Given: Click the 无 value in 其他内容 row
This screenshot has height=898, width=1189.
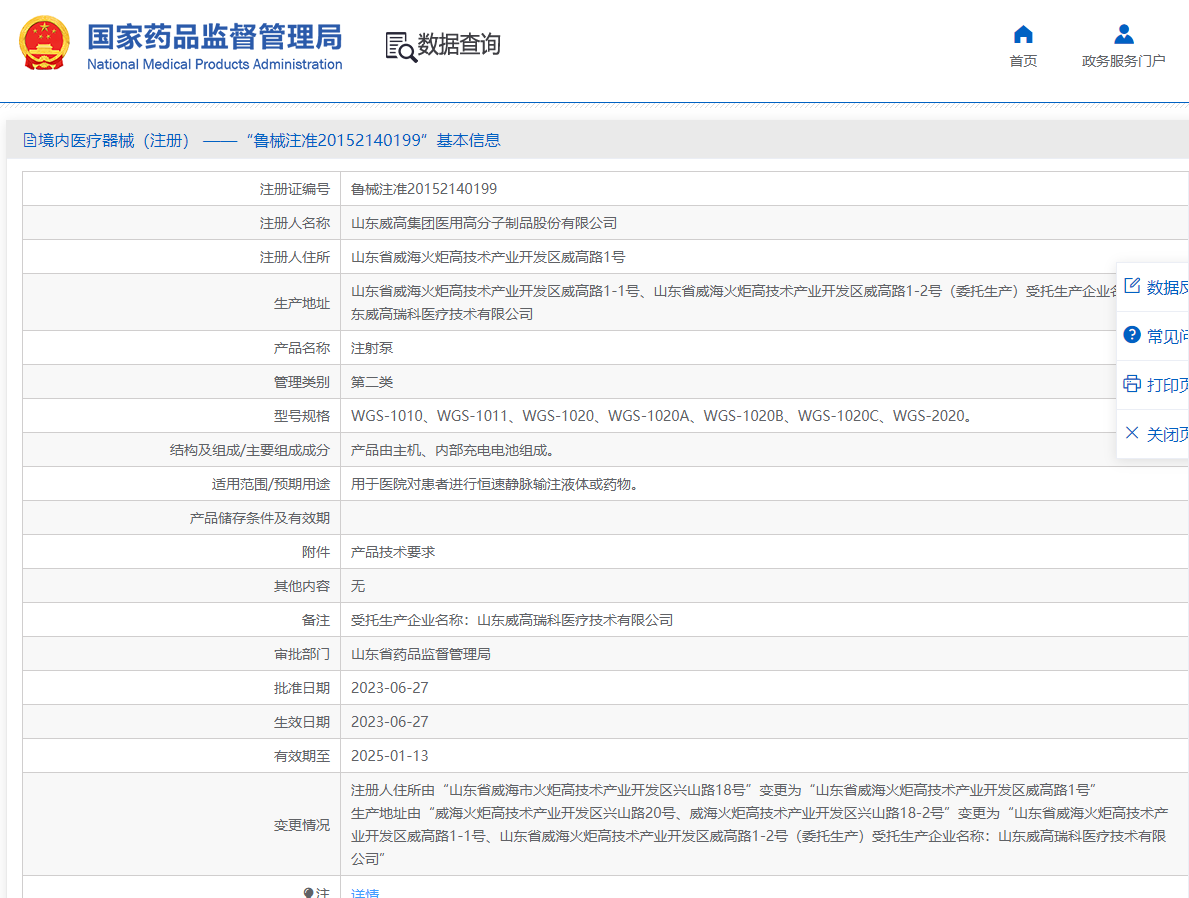Looking at the screenshot, I should click(358, 586).
